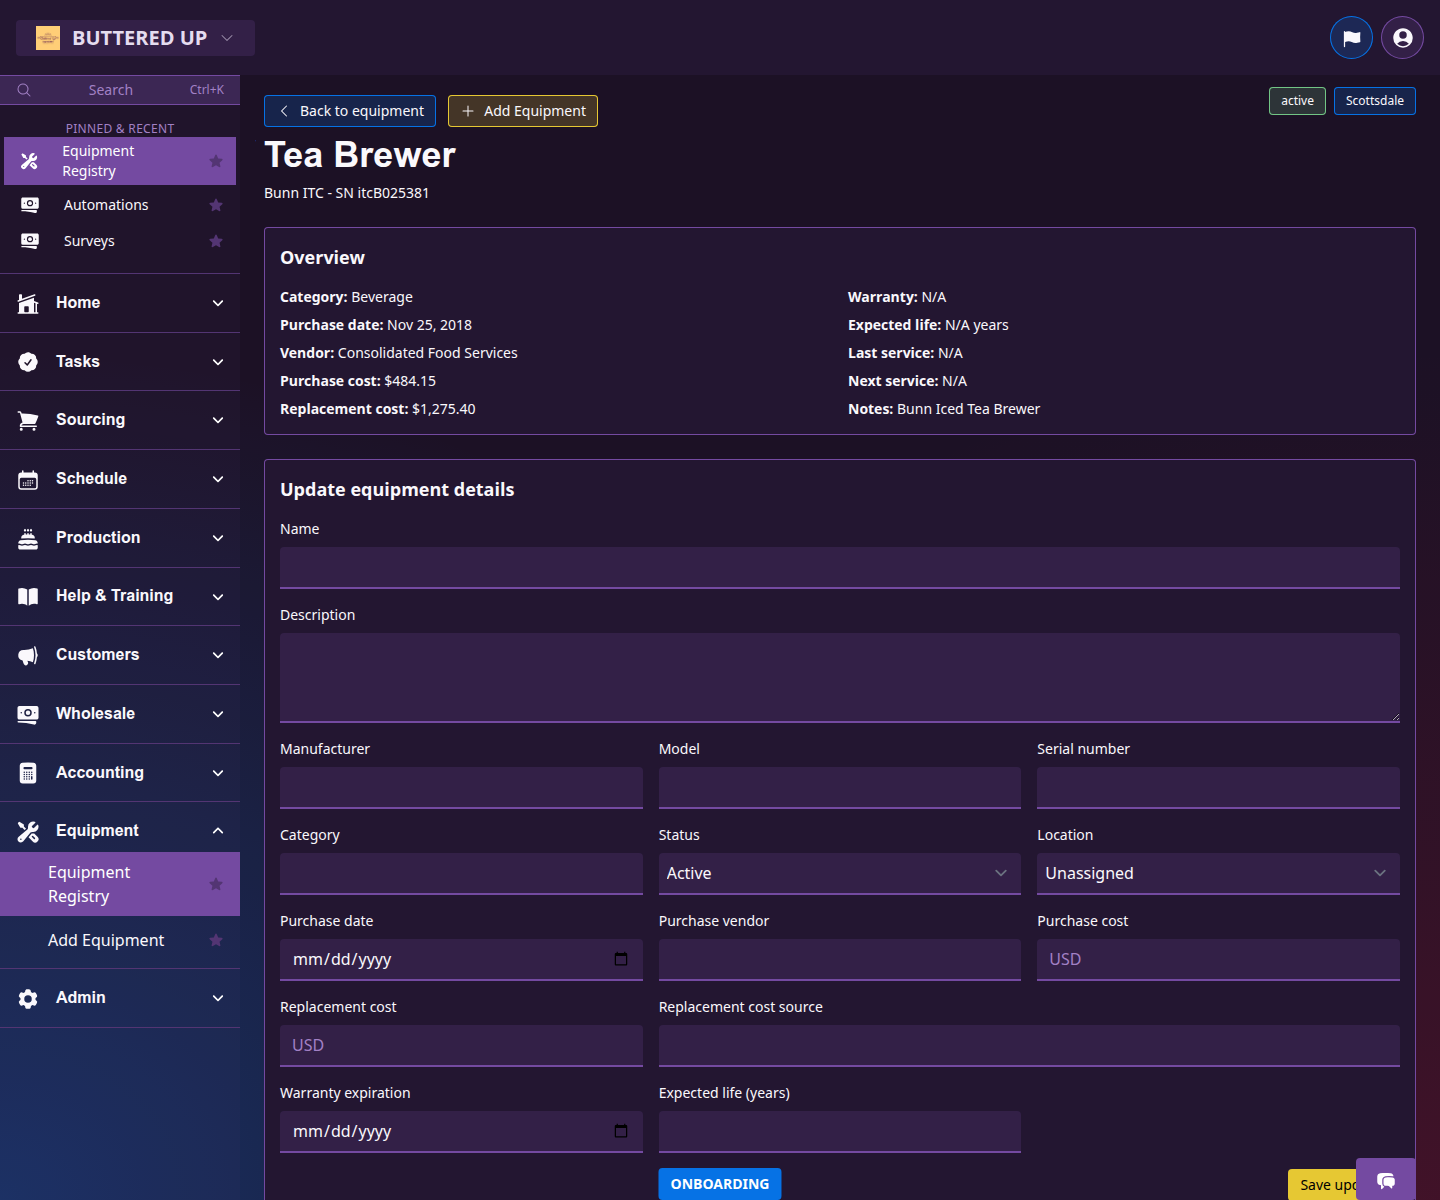Open the Production cake icon in sidebar
1440x1200 pixels.
(x=27, y=537)
